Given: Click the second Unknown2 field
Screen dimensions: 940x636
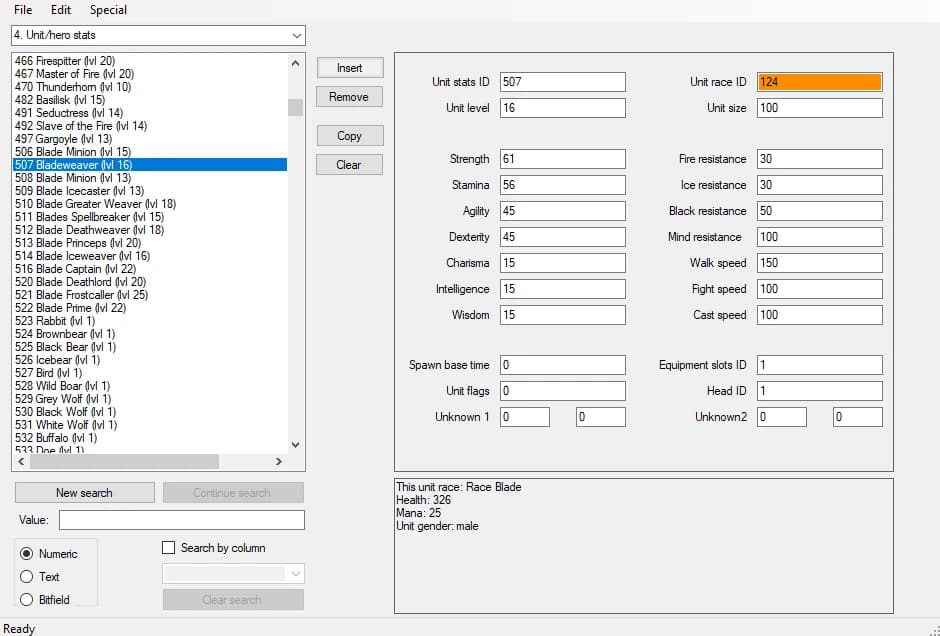Looking at the screenshot, I should coord(858,417).
